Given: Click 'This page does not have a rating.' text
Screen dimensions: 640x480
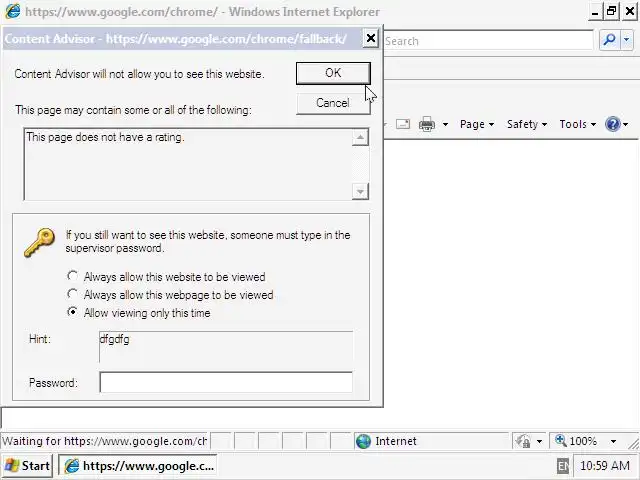Looking at the screenshot, I should [106, 137].
